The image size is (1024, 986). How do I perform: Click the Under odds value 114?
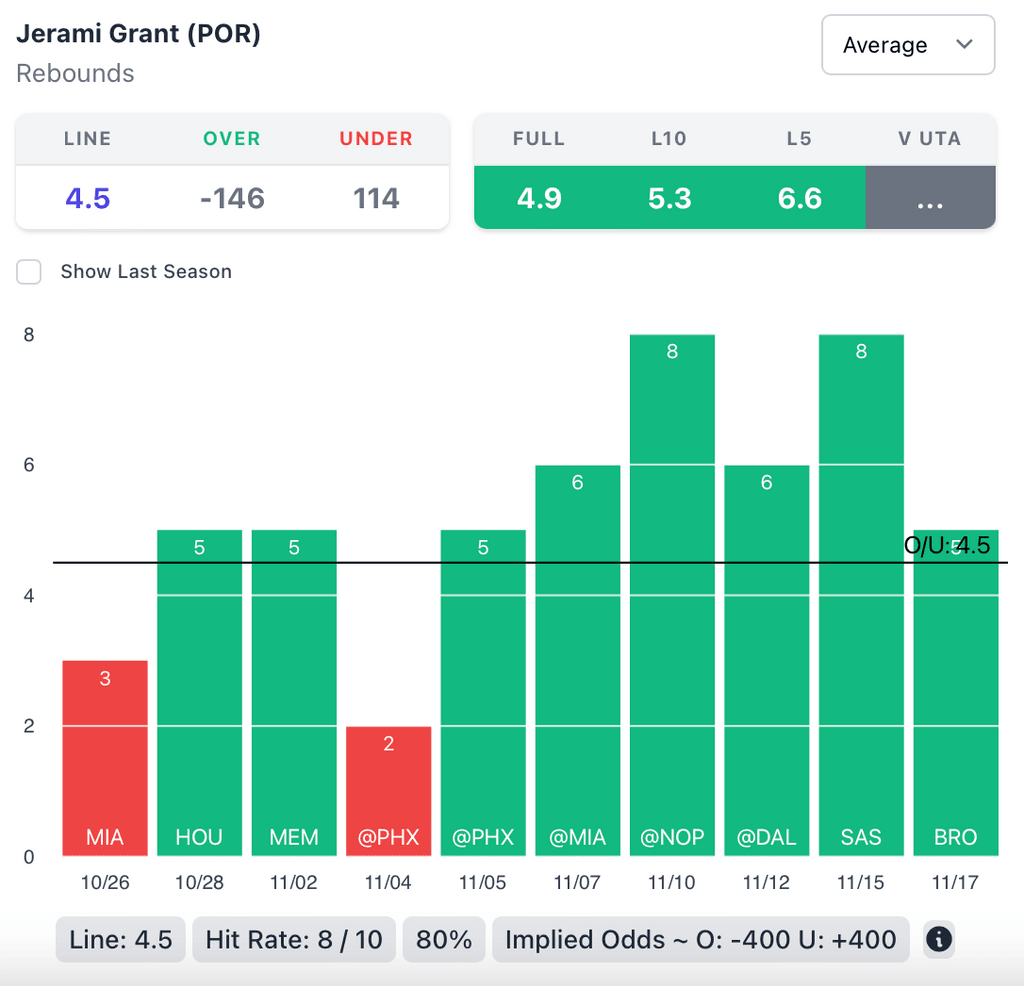pyautogui.click(x=376, y=198)
